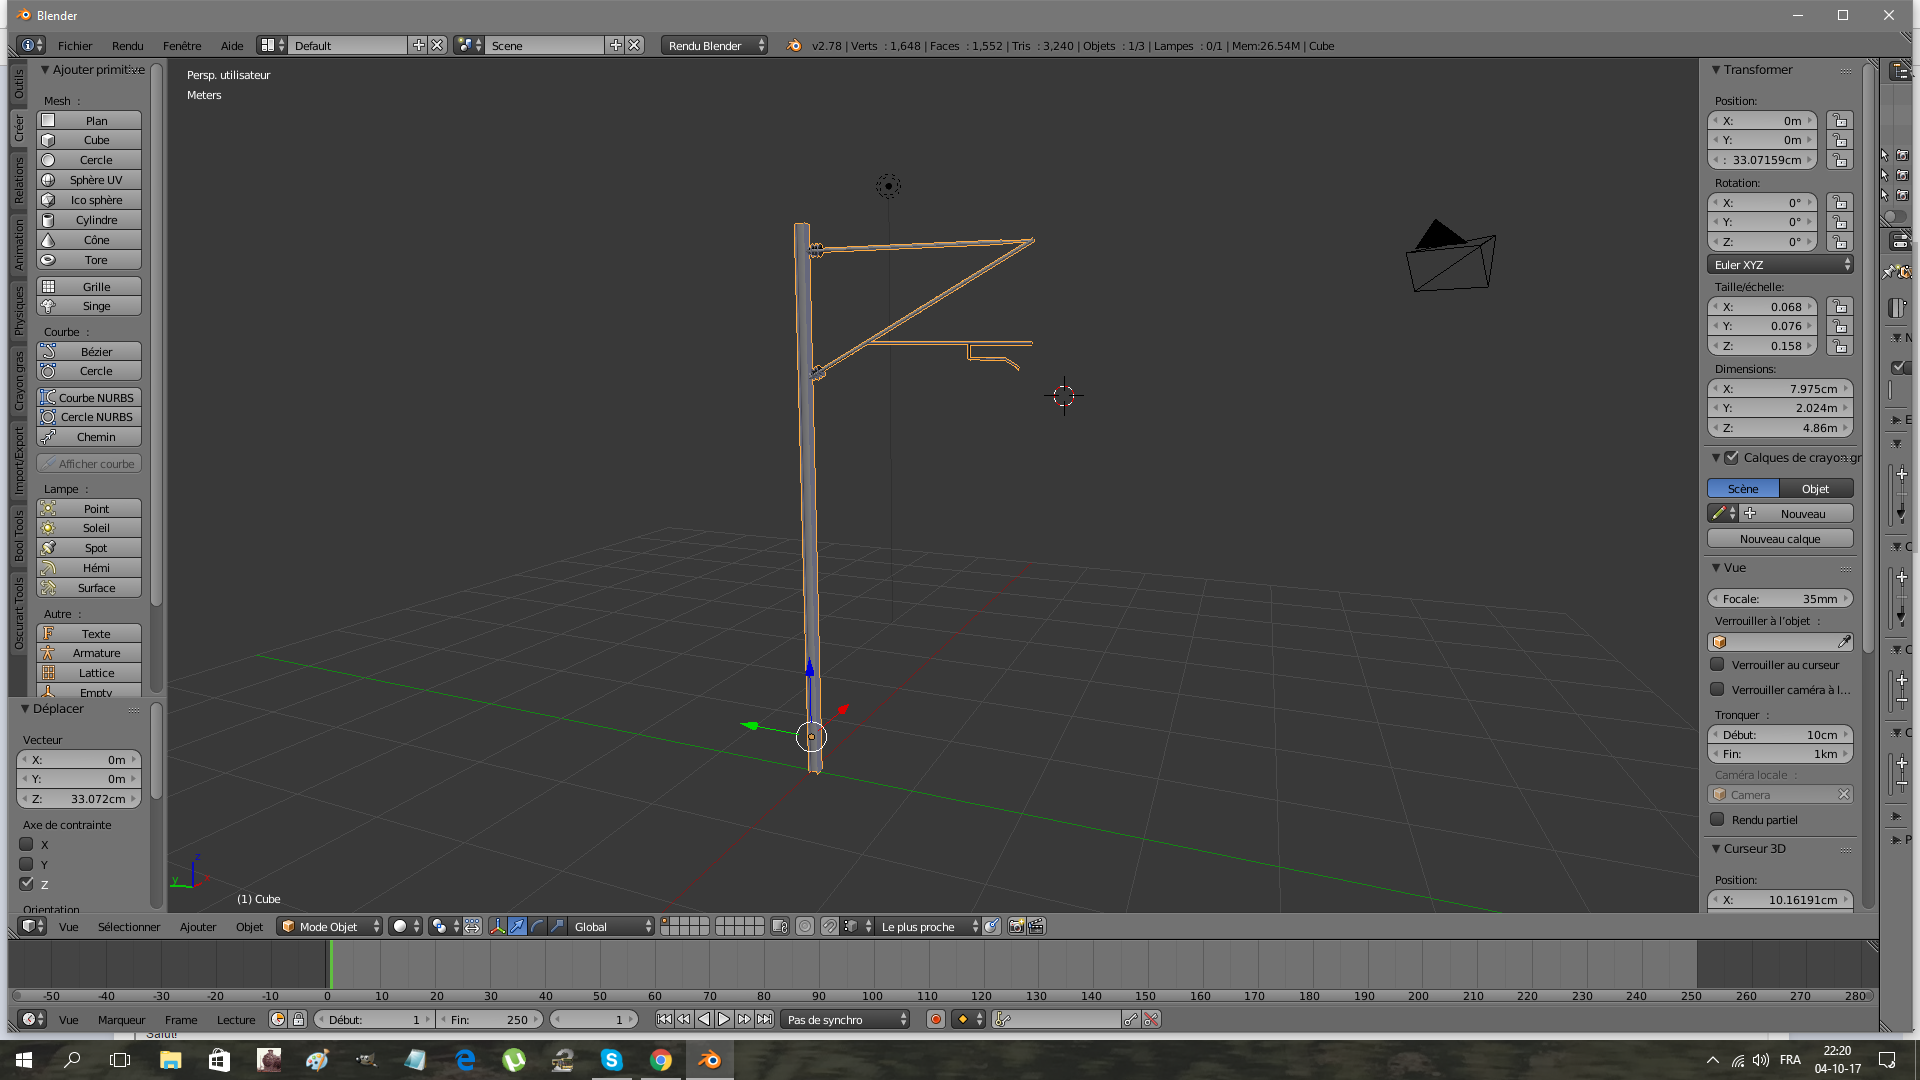Toggle the snap magnet icon in 3D header
Image resolution: width=1920 pixels, height=1080 pixels.
(x=829, y=926)
